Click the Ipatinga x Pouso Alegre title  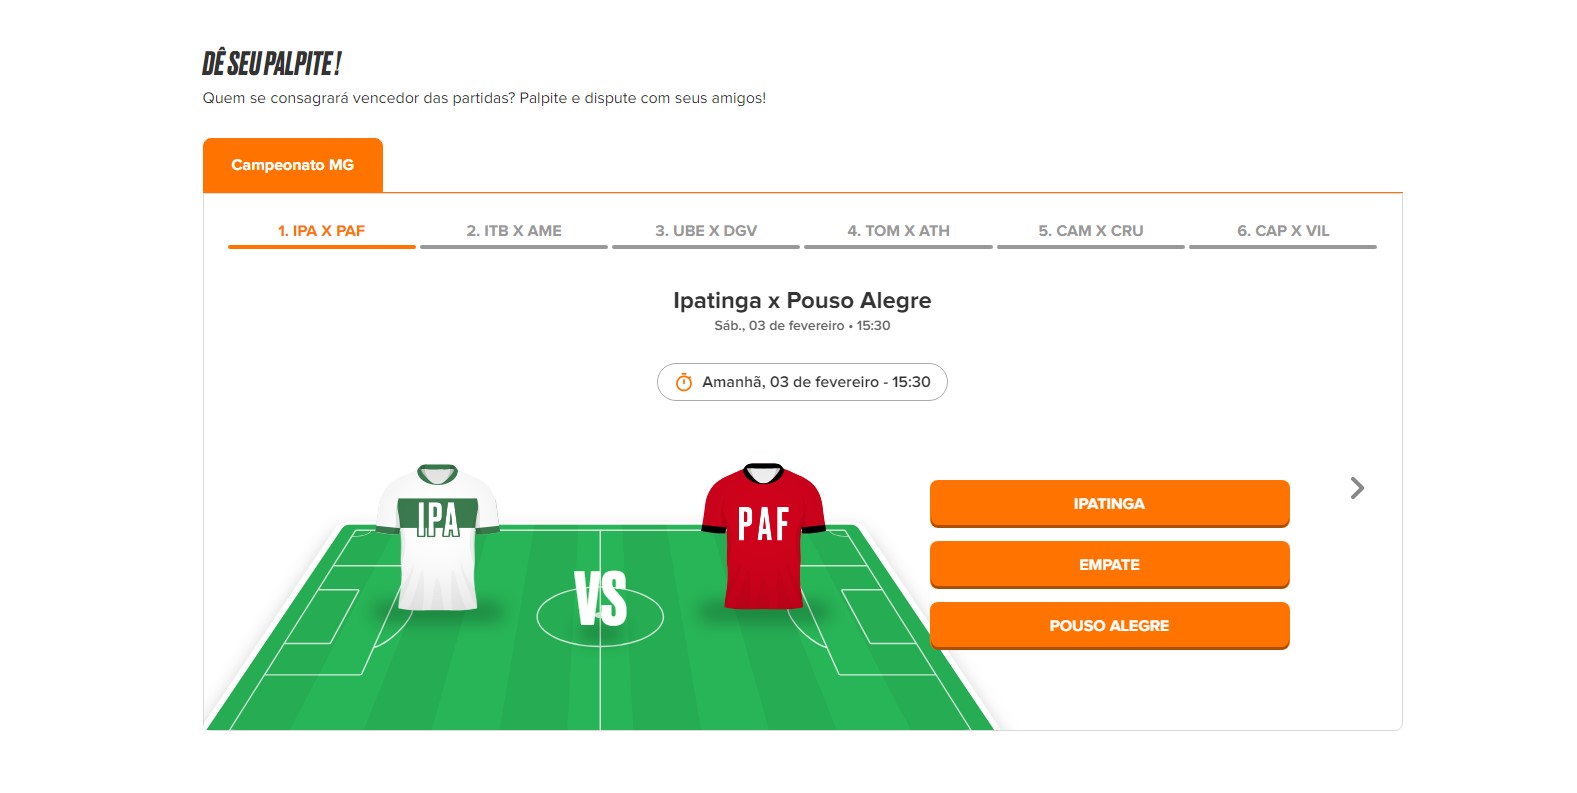pyautogui.click(x=802, y=300)
